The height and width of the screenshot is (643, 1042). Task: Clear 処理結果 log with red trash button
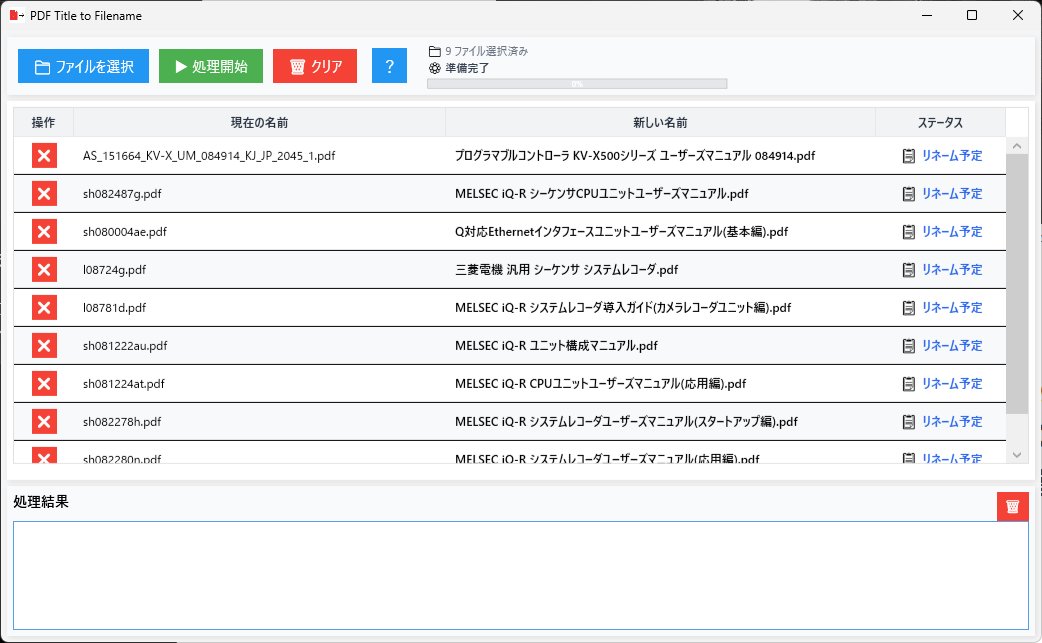[1013, 506]
